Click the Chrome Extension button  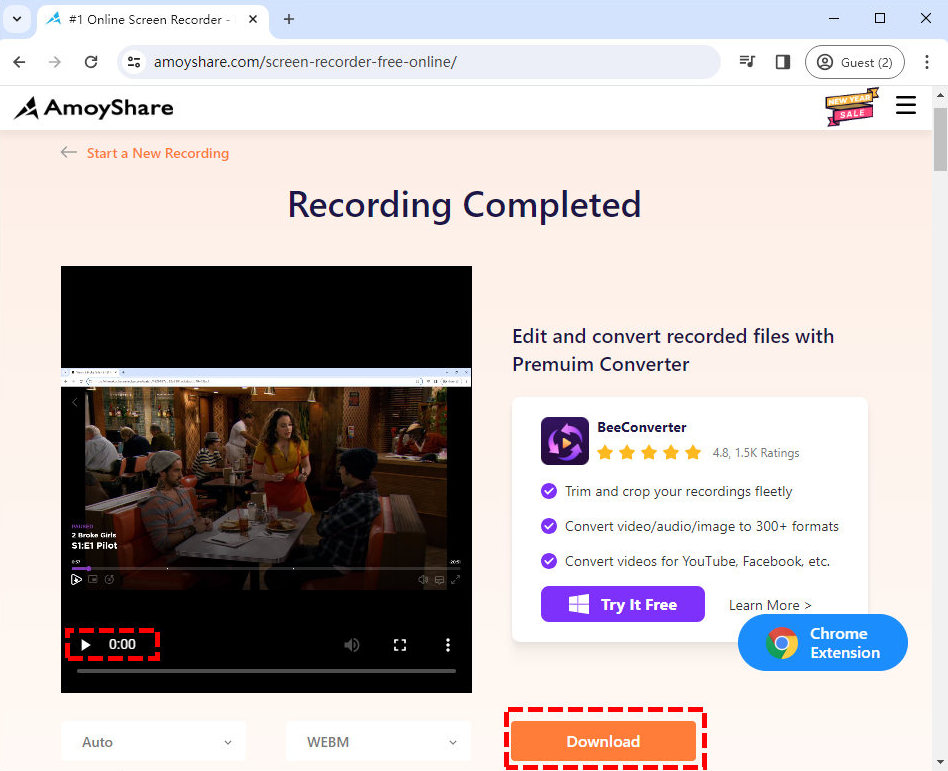pos(822,643)
